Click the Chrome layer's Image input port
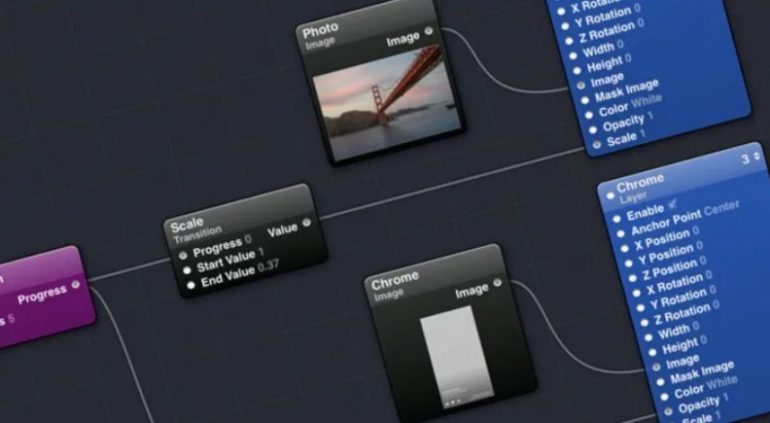 [656, 367]
